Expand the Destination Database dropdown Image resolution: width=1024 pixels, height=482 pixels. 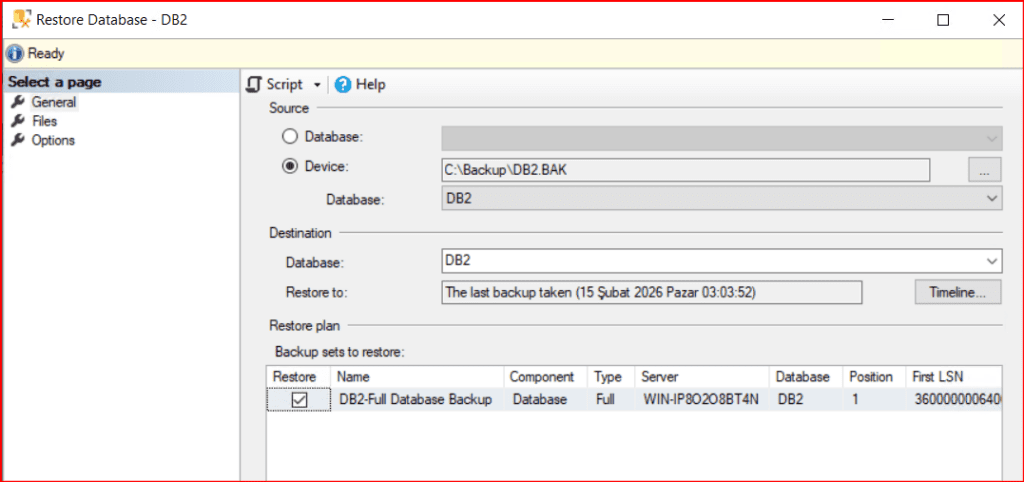click(992, 261)
